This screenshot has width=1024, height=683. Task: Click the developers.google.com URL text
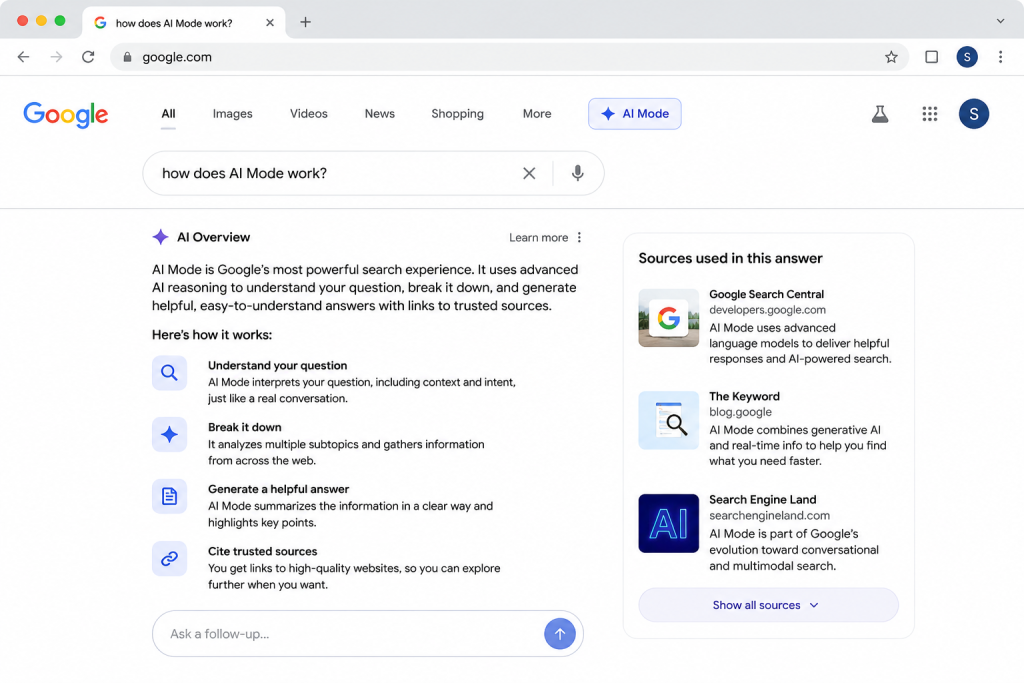pyautogui.click(x=767, y=310)
